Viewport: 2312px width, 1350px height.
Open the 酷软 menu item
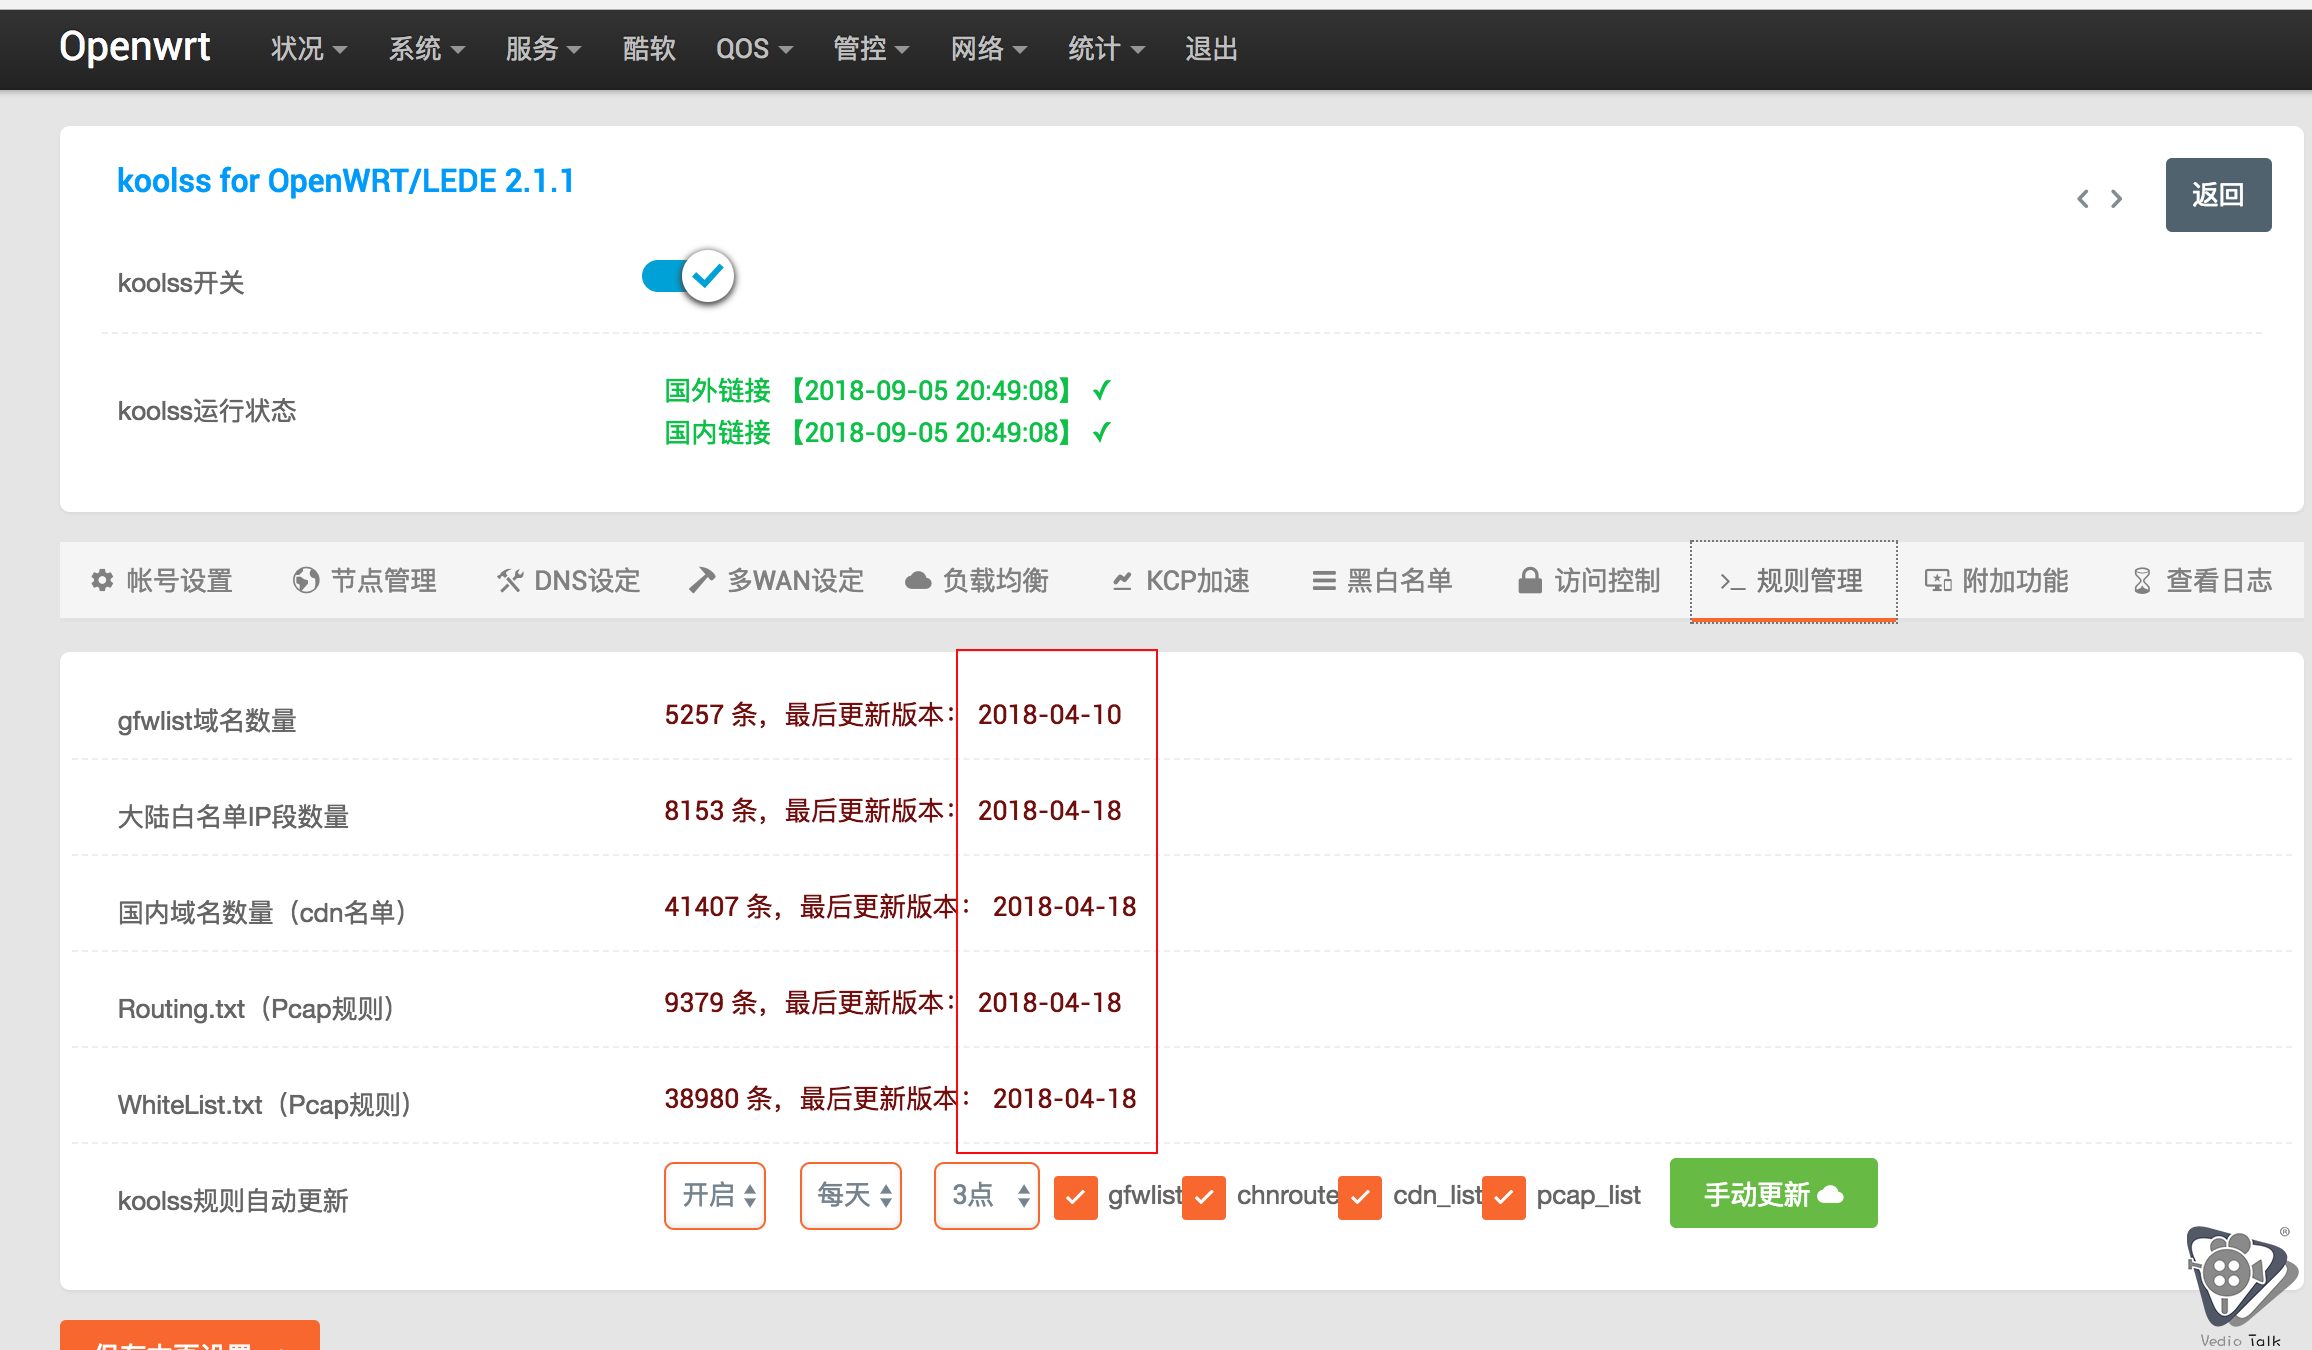pos(649,48)
